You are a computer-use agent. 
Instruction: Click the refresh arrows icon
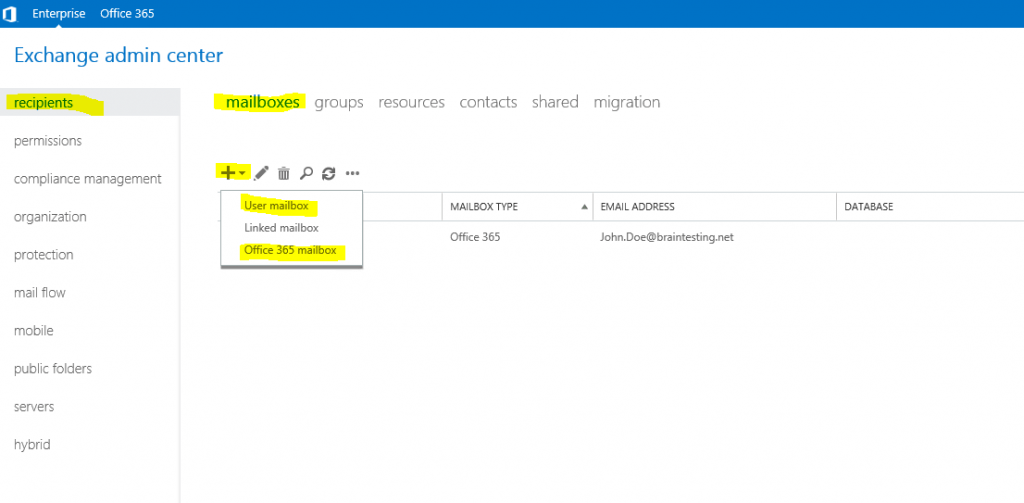(328, 173)
